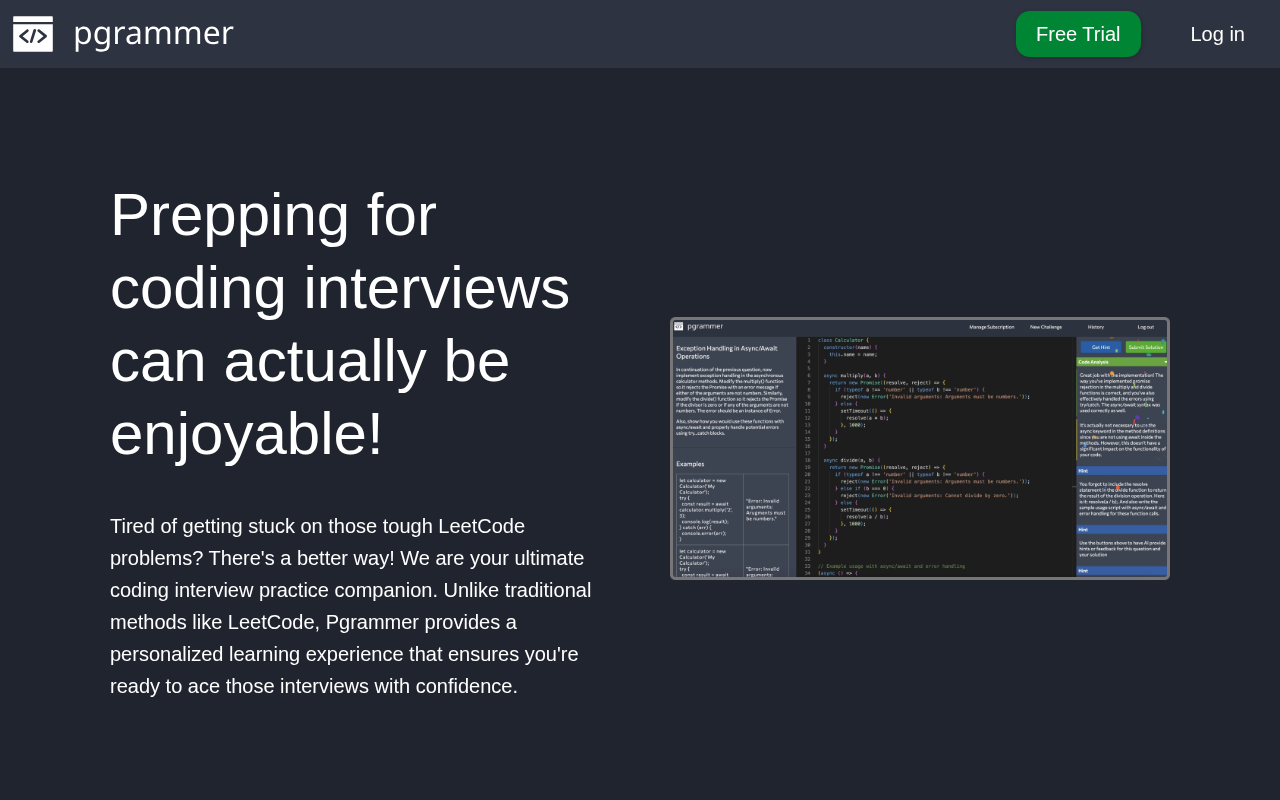Screen dimensions: 1280x800
Task: Open Manage Subscription in the app preview
Action: pyautogui.click(x=991, y=327)
